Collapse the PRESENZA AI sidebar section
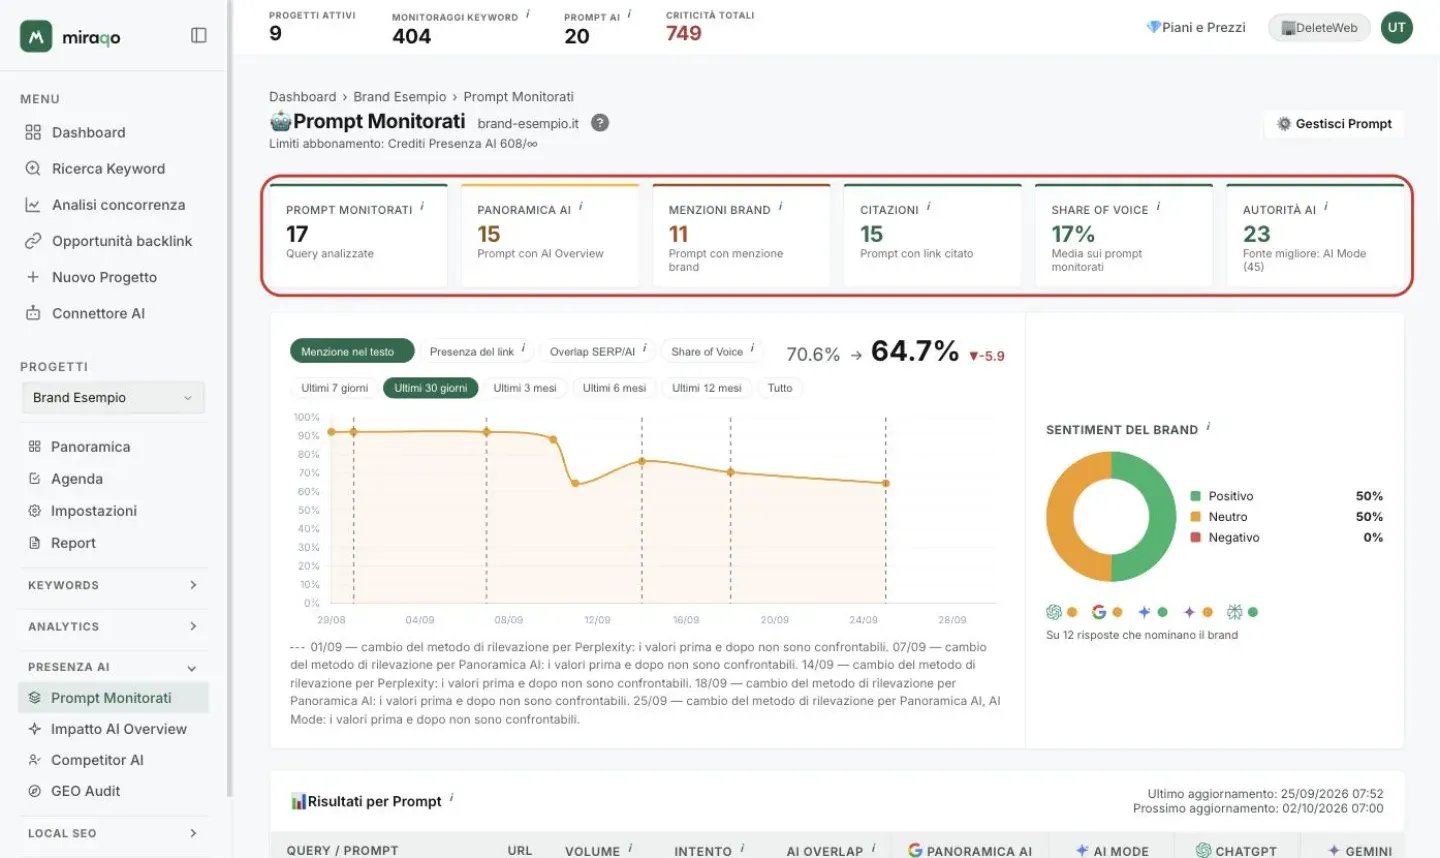Screen dimensions: 1440x858 pos(113,667)
